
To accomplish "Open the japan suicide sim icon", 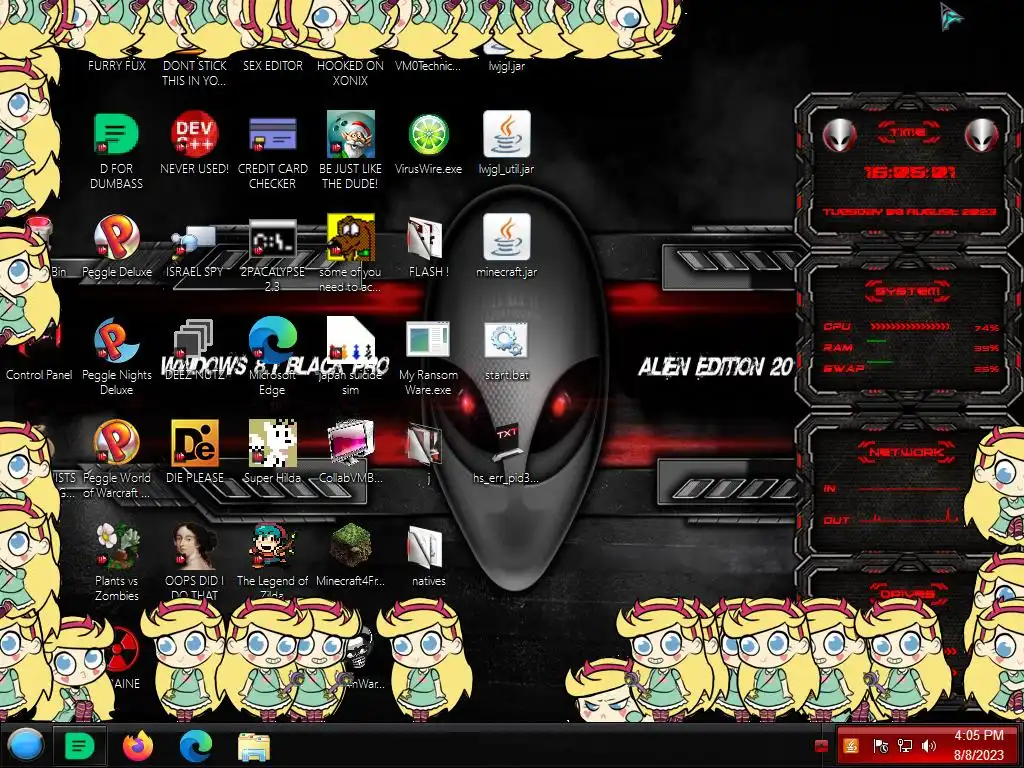I will tap(351, 340).
